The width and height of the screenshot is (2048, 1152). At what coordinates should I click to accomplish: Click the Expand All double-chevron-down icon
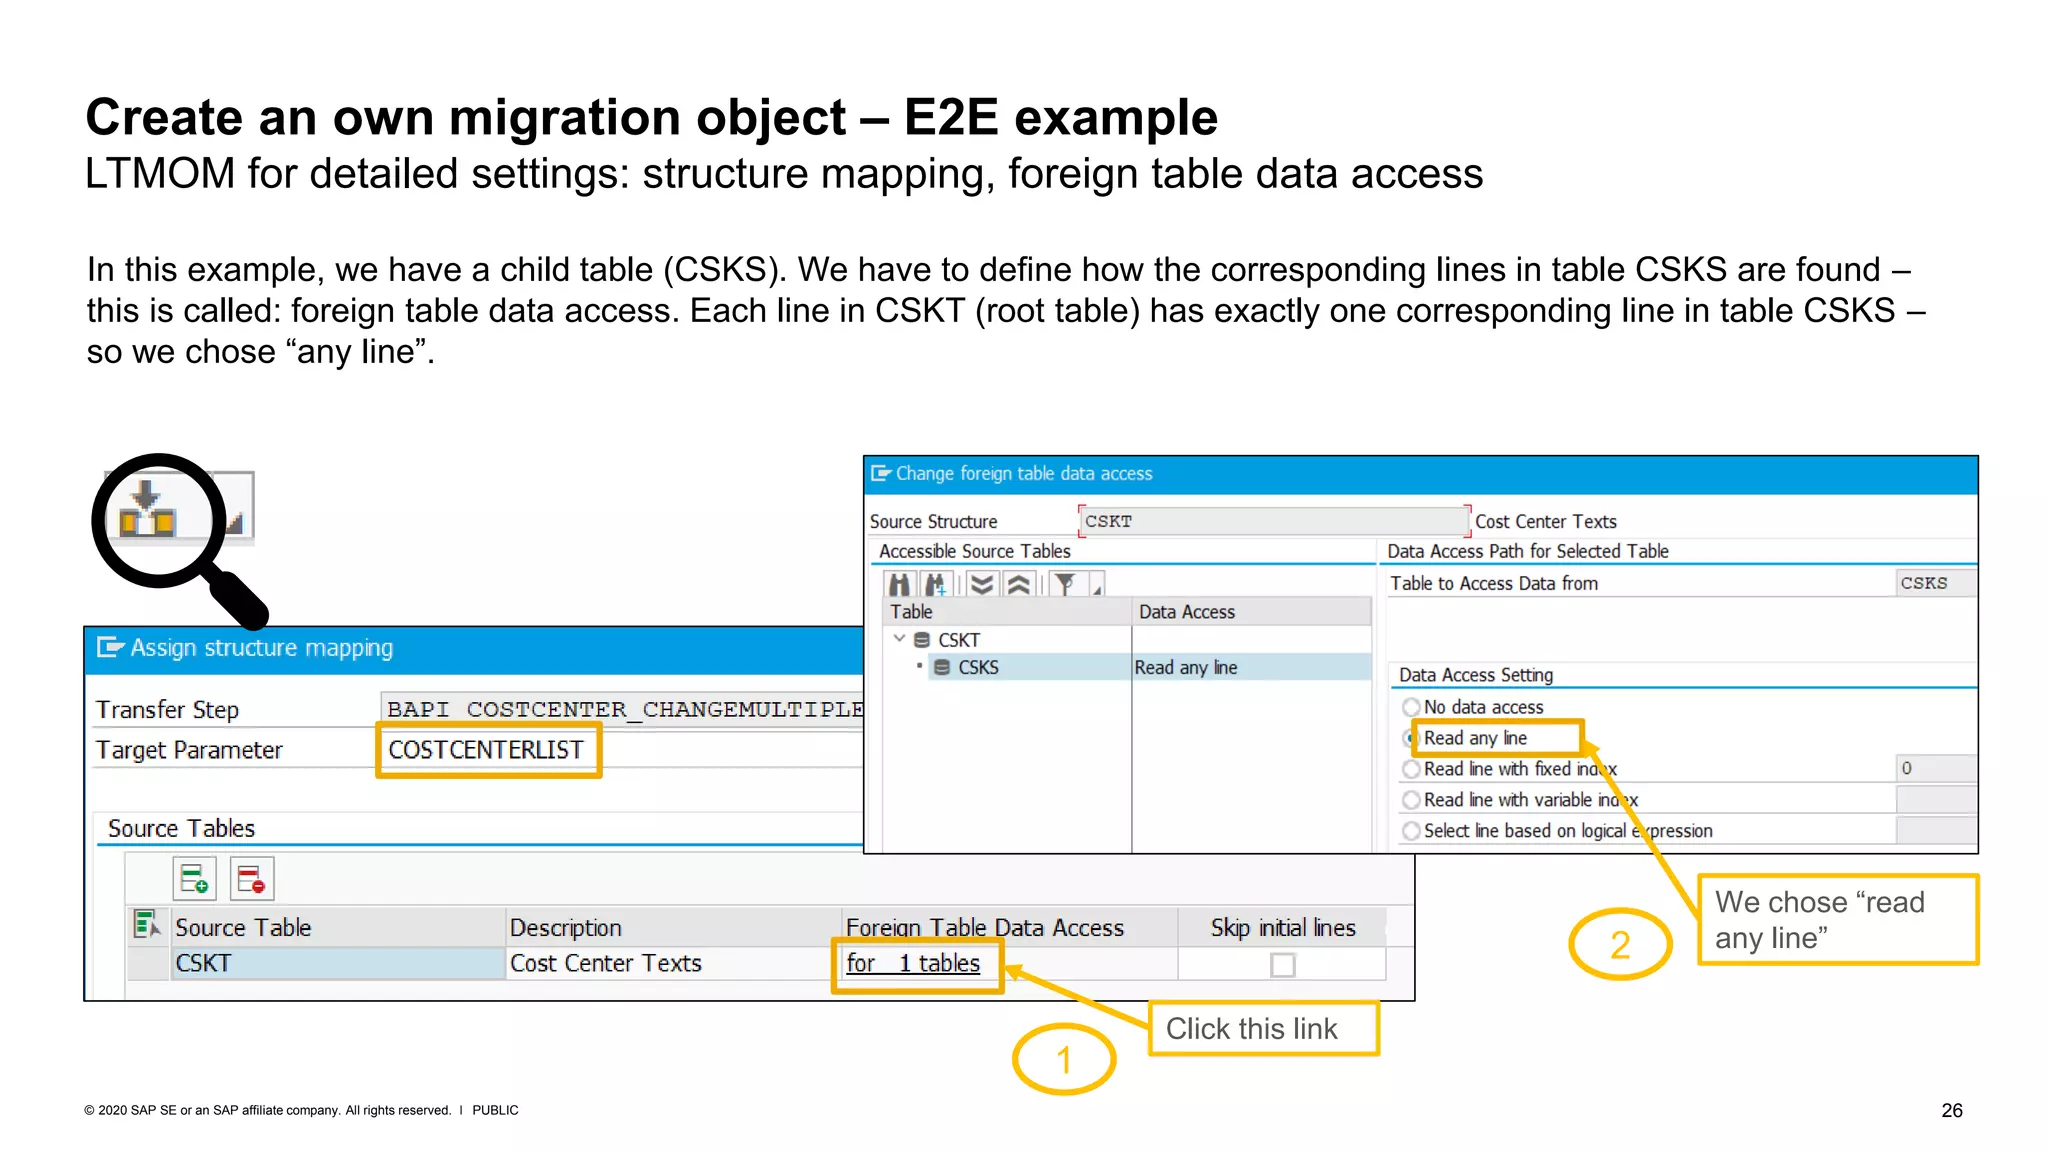[x=983, y=584]
